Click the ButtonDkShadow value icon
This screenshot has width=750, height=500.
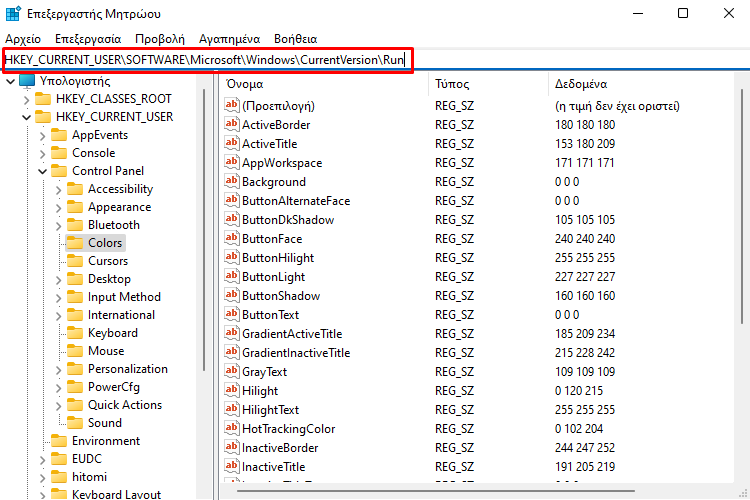point(232,219)
